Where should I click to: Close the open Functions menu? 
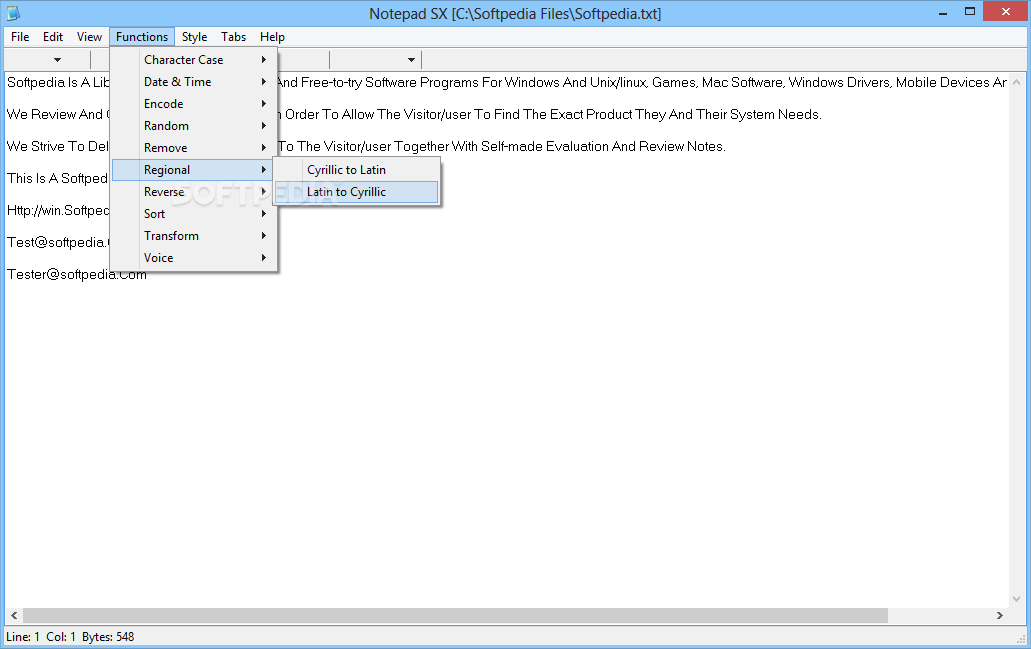tap(142, 37)
